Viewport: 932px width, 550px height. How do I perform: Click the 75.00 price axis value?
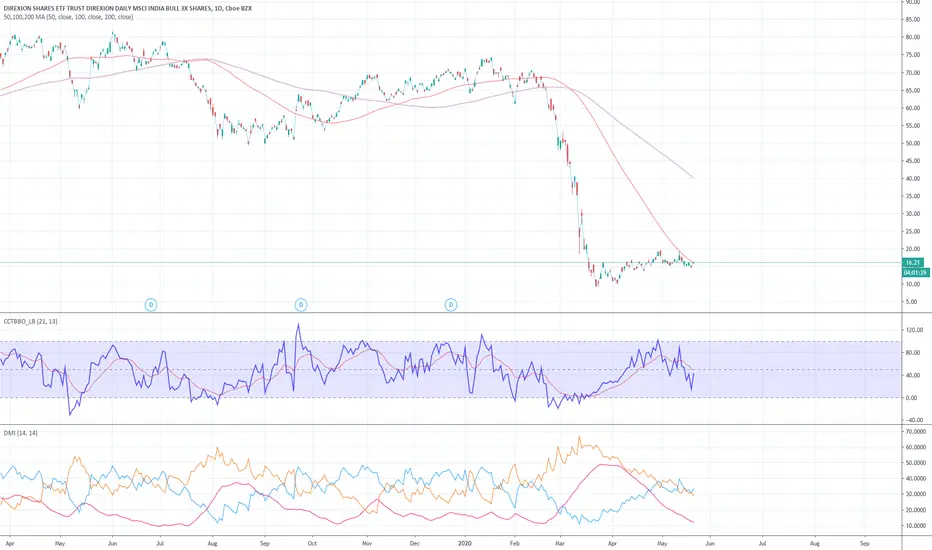click(913, 55)
